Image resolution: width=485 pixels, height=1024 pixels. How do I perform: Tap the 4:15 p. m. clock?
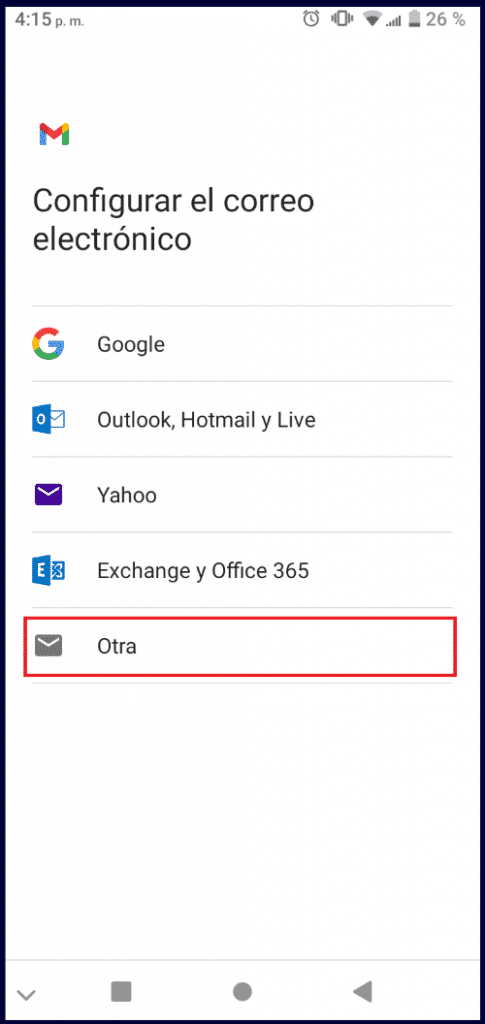[50, 20]
